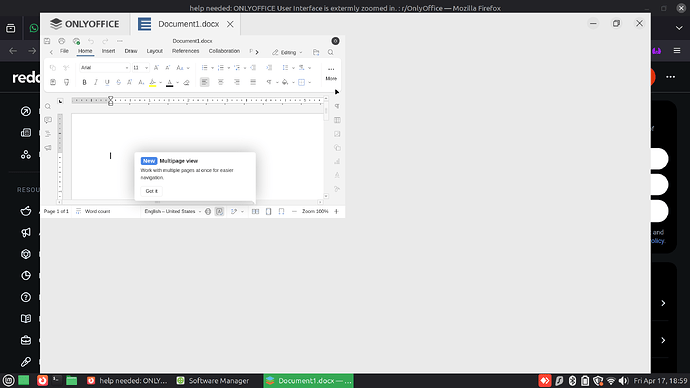Open the File tab
690x388 pixels.
64,51
